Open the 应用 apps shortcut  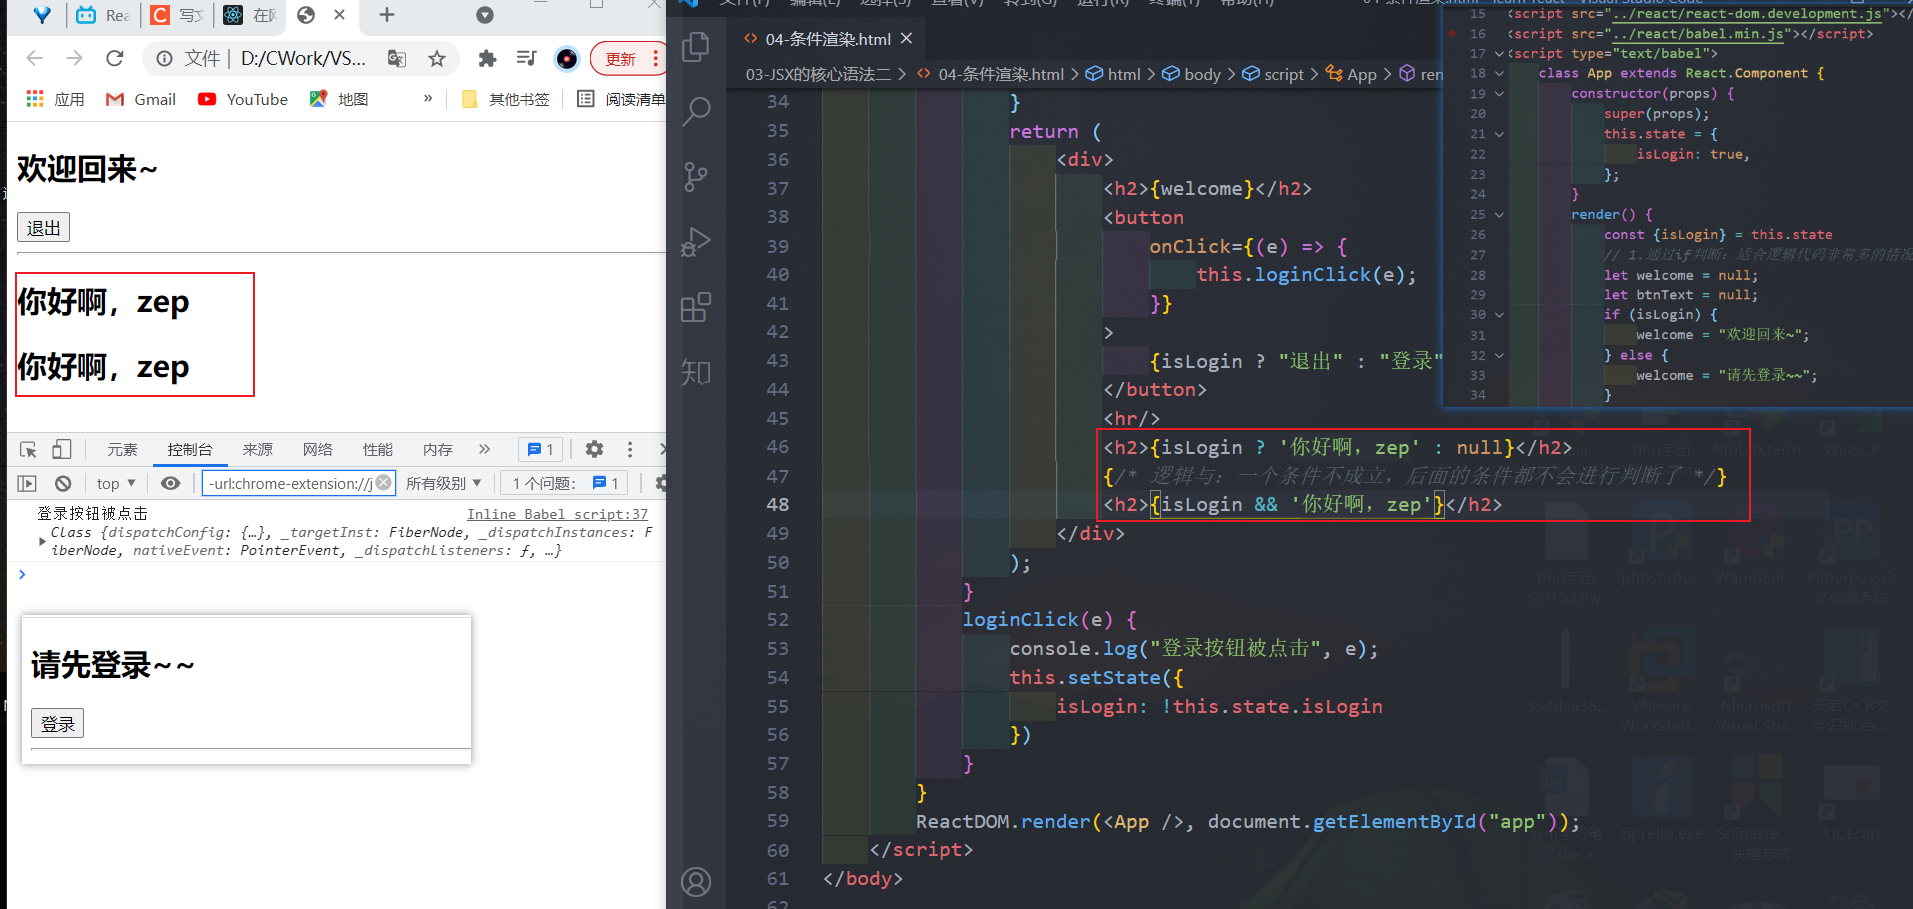click(x=56, y=99)
